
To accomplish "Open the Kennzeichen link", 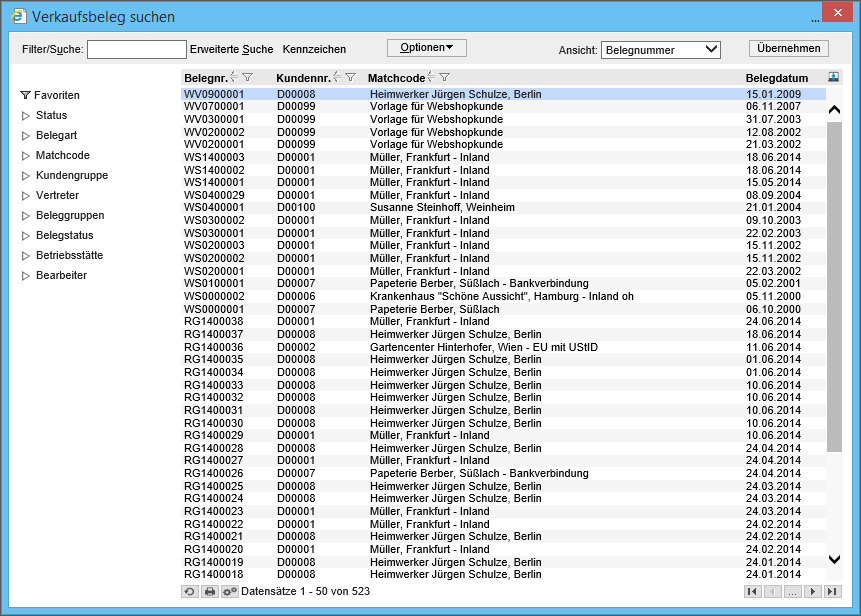I will coord(314,49).
